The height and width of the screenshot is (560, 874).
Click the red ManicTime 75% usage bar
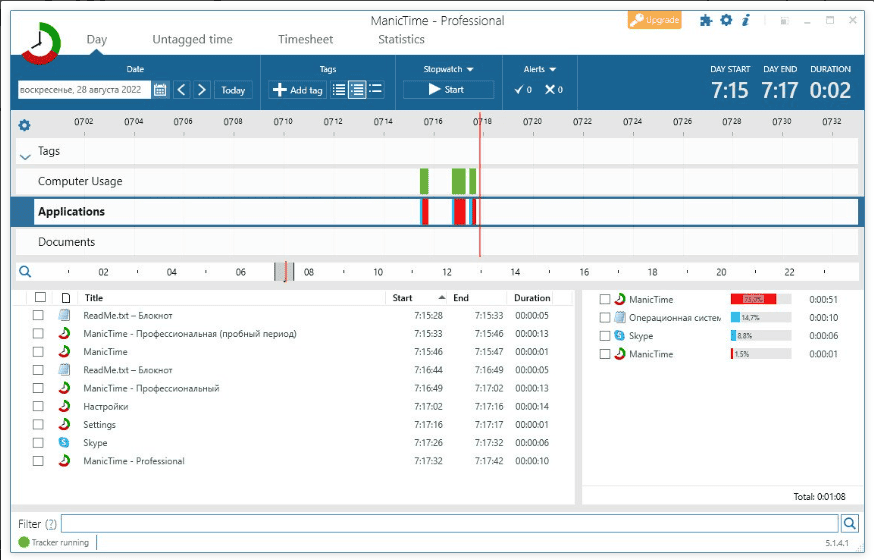[753, 299]
